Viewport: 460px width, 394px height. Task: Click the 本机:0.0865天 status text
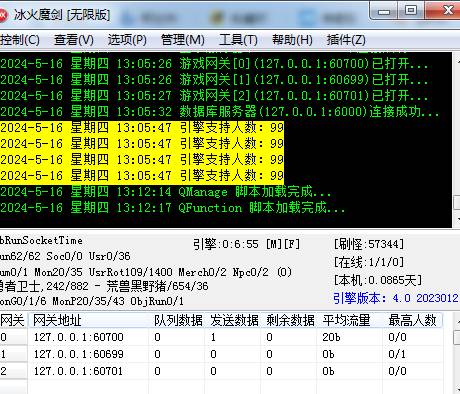(378, 280)
